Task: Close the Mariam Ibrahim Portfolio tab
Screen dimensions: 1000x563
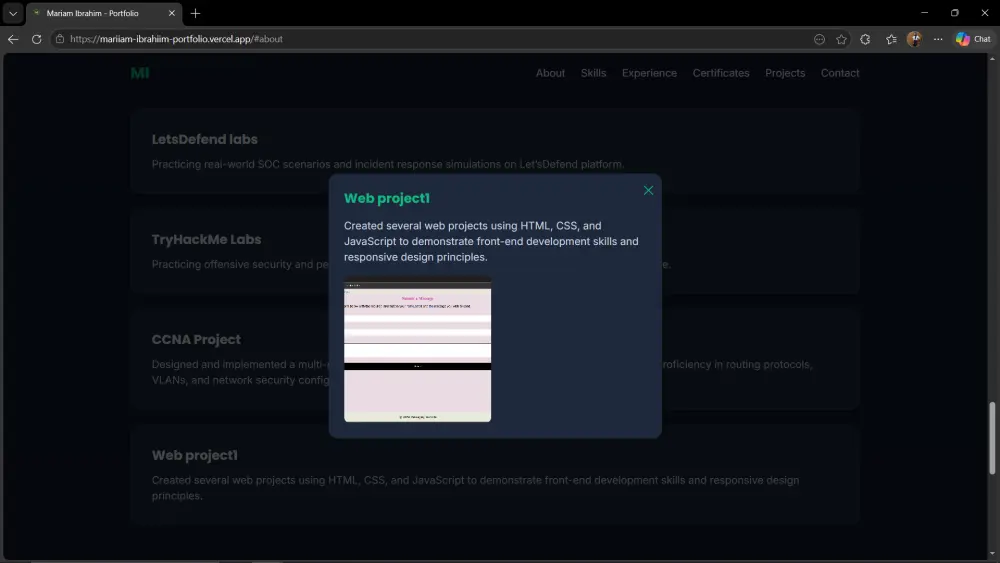Action: click(171, 13)
